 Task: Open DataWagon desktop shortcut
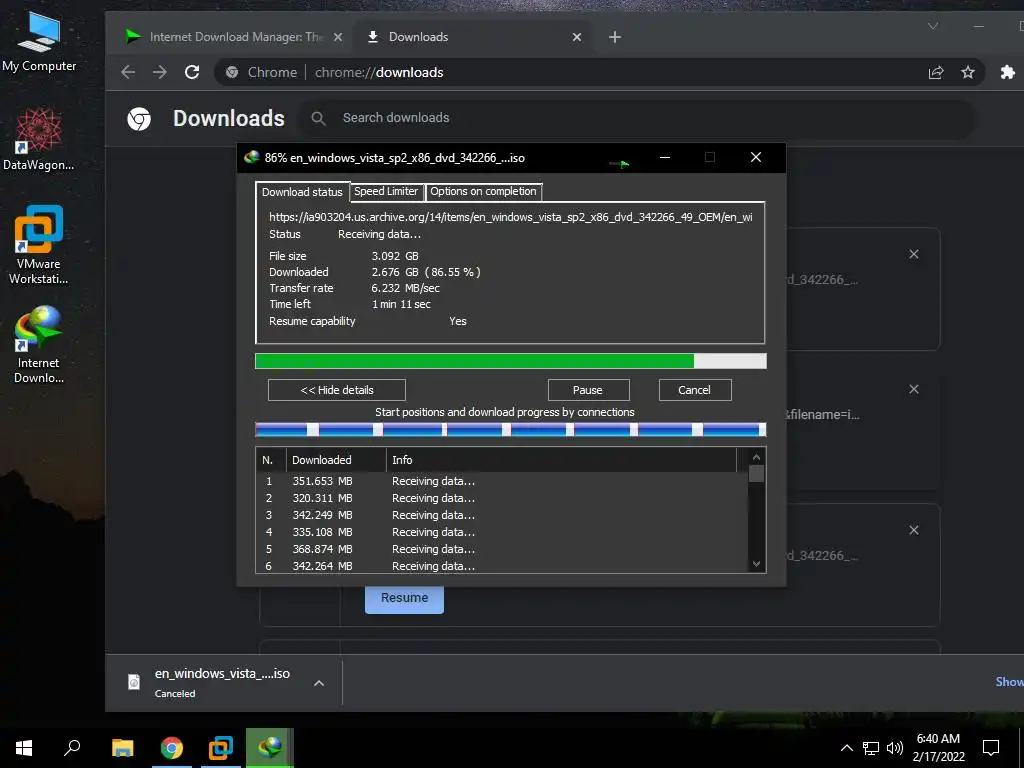point(39,140)
